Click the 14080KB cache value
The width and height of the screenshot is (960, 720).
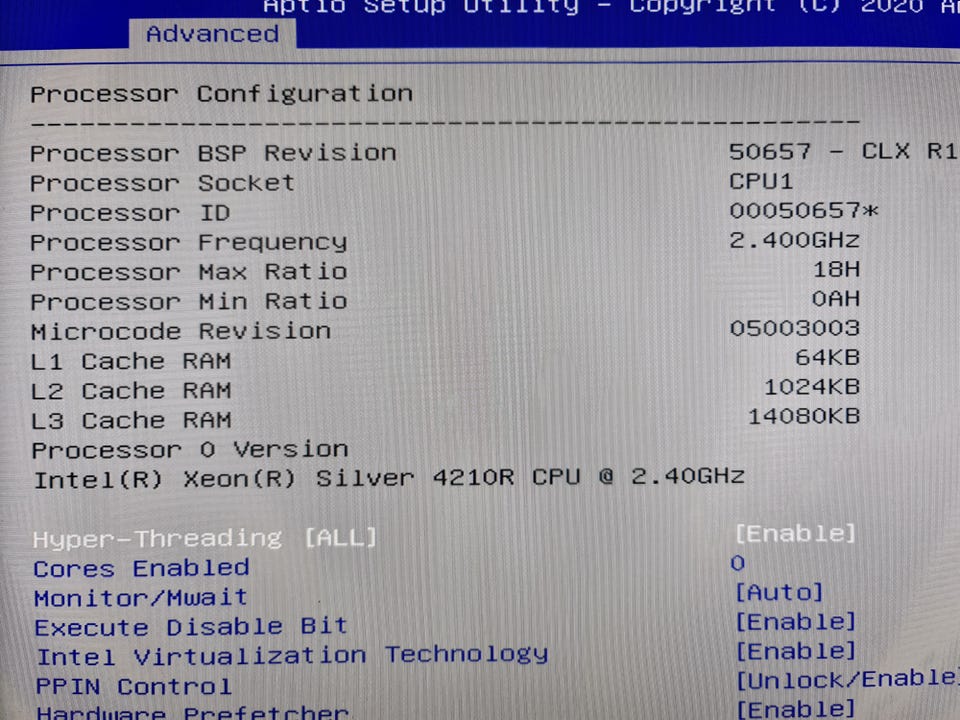(804, 416)
